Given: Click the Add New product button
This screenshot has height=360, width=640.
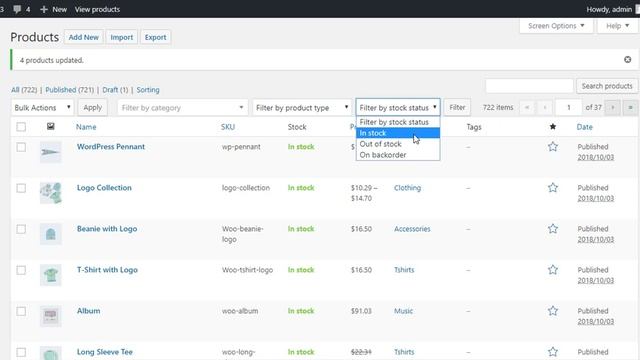Looking at the screenshot, I should pyautogui.click(x=84, y=37).
